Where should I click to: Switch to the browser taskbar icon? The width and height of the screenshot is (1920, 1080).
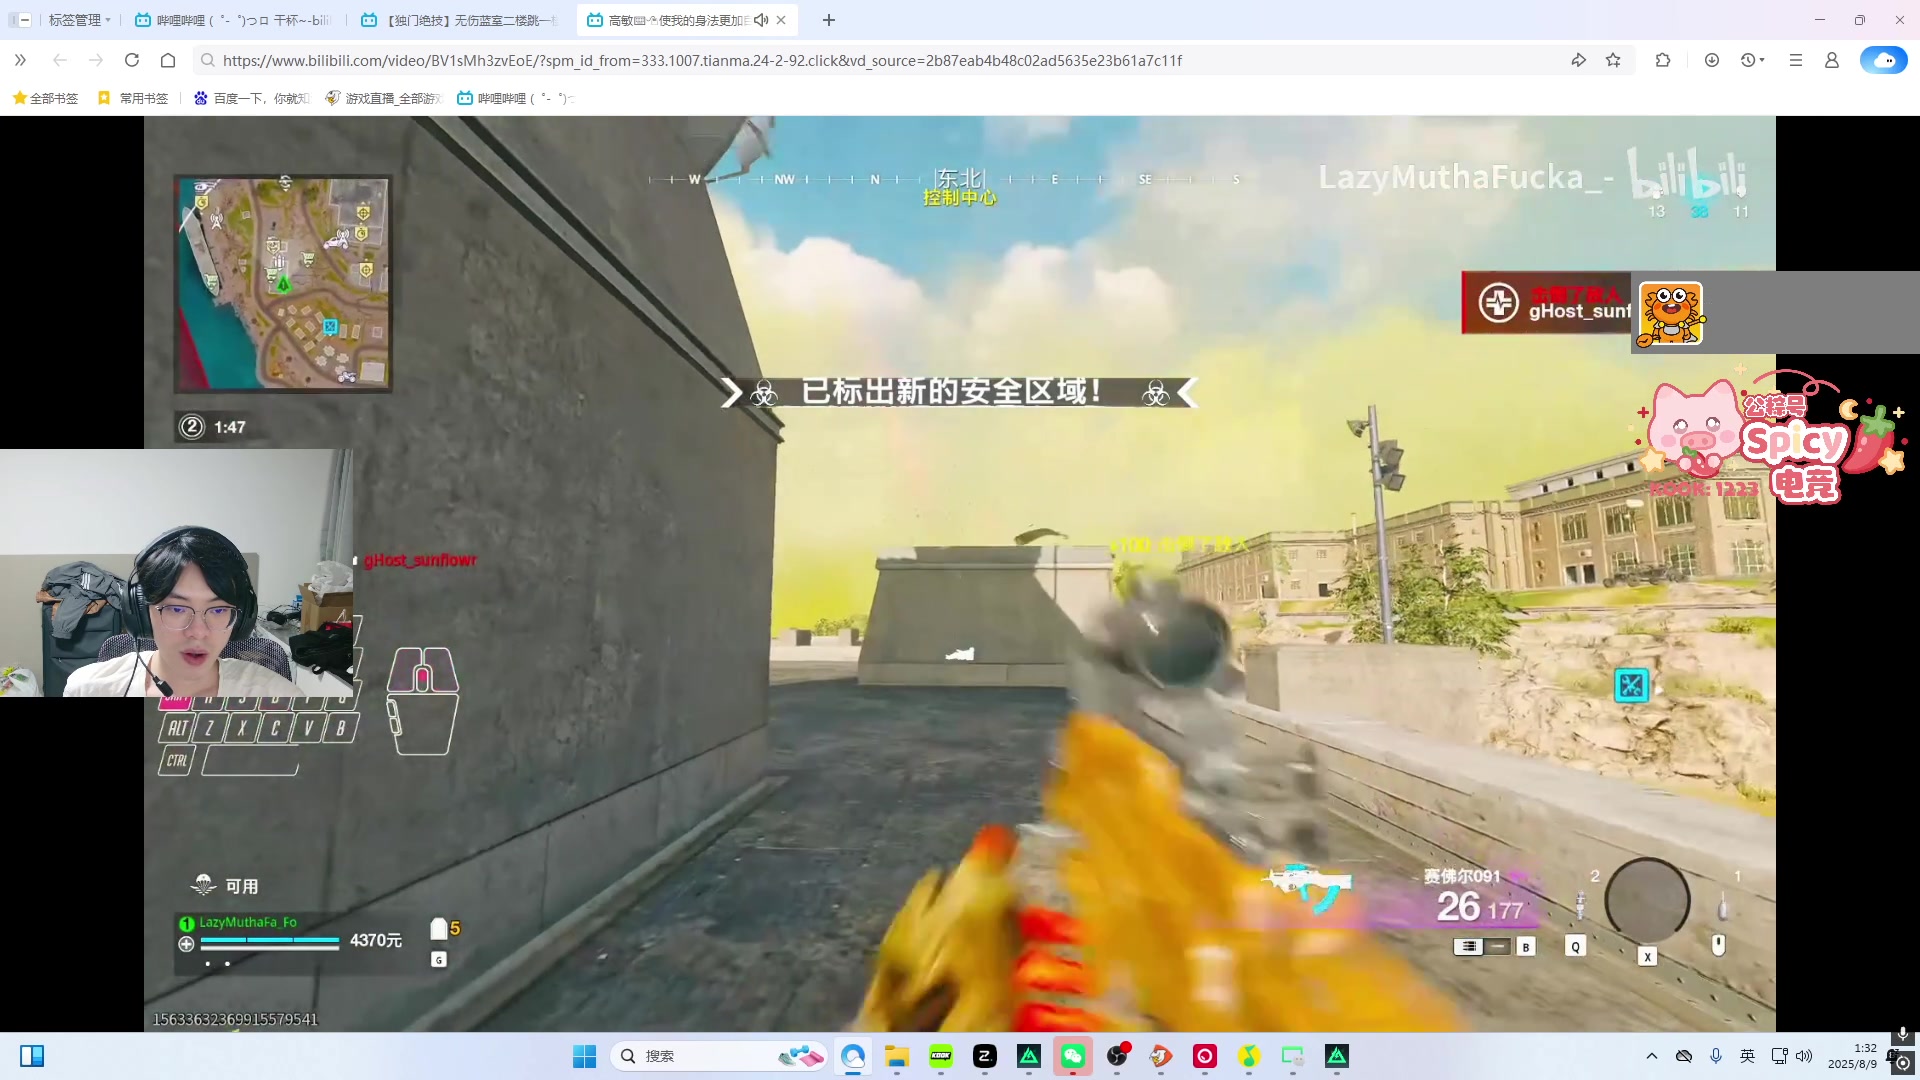pos(853,1056)
